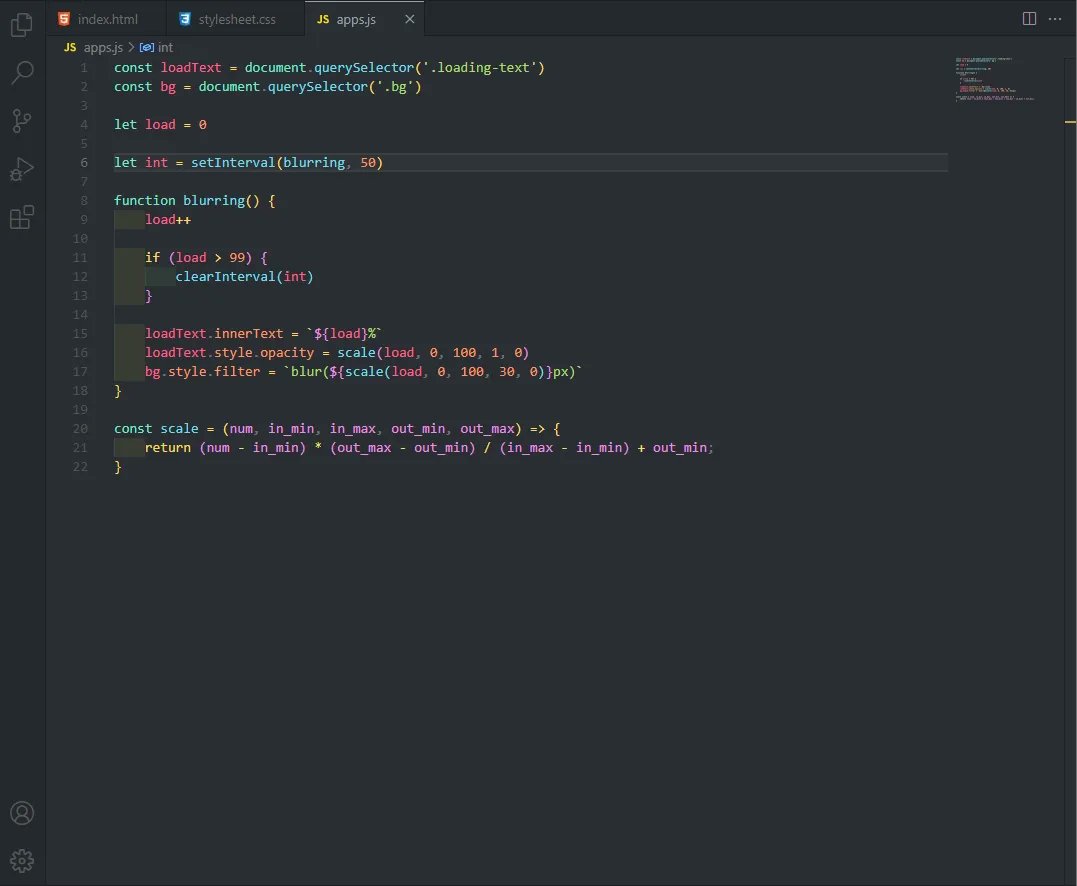This screenshot has height=886, width=1077.
Task: Open the Extensions panel
Action: (x=22, y=217)
